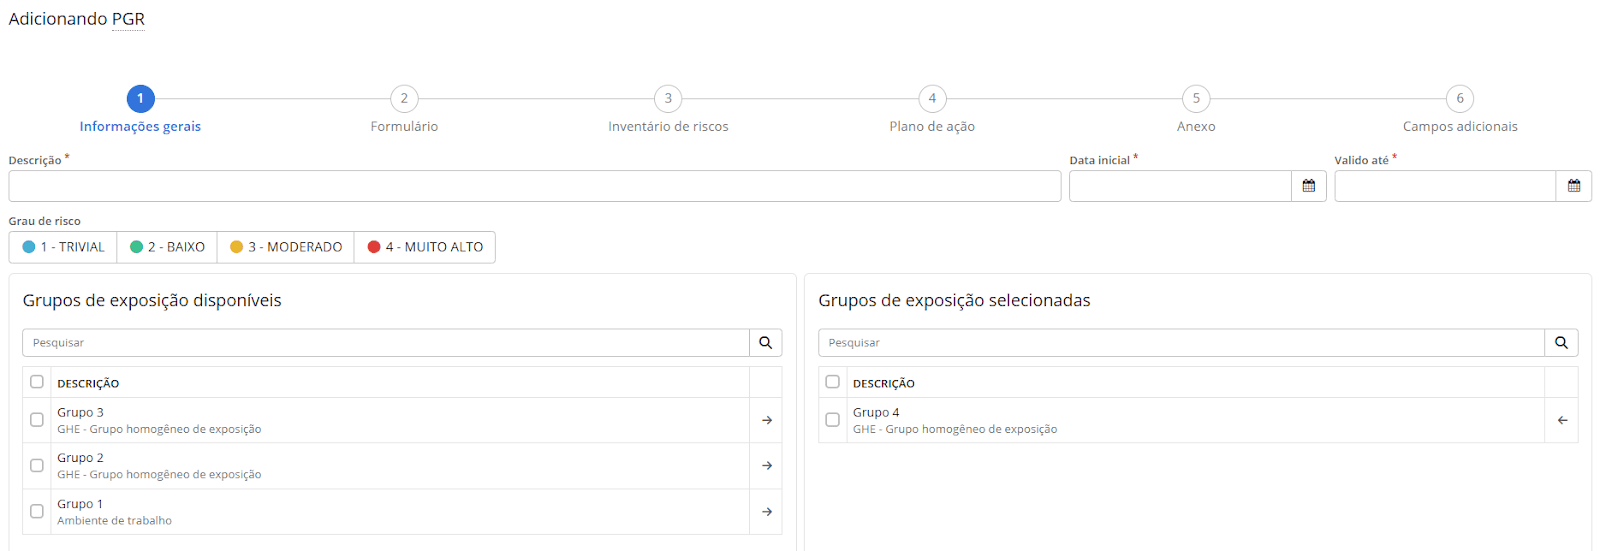1600x551 pixels.
Task: Open the Valido até calendar picker
Action: 1573,186
